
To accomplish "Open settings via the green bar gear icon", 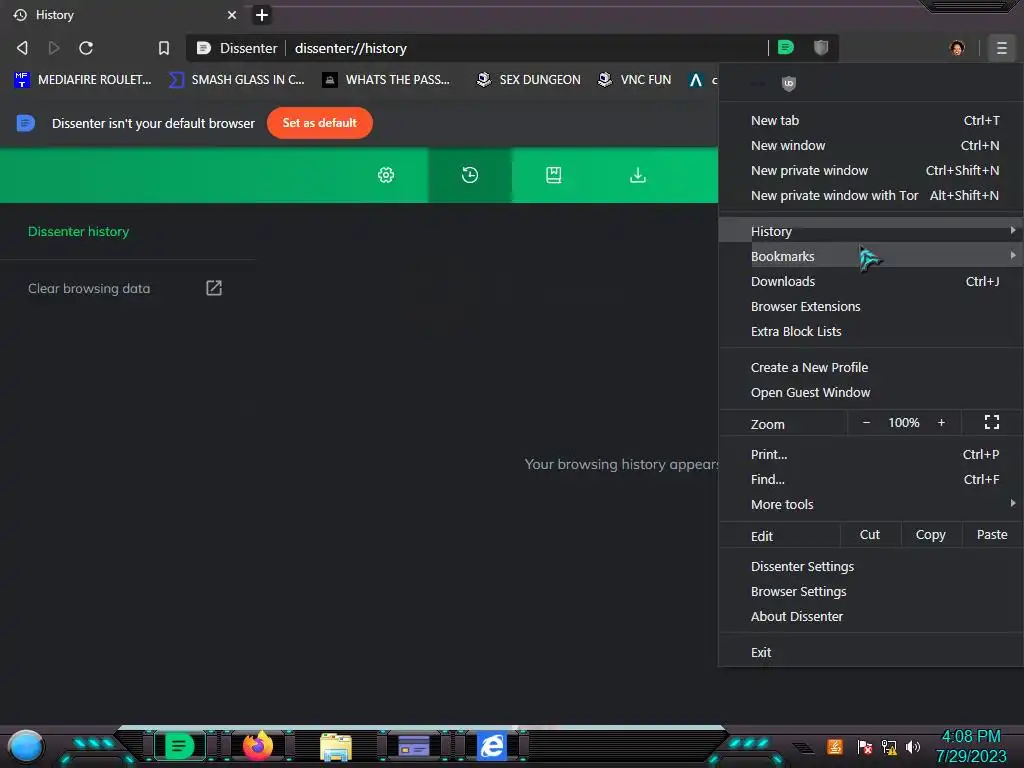I will click(386, 175).
